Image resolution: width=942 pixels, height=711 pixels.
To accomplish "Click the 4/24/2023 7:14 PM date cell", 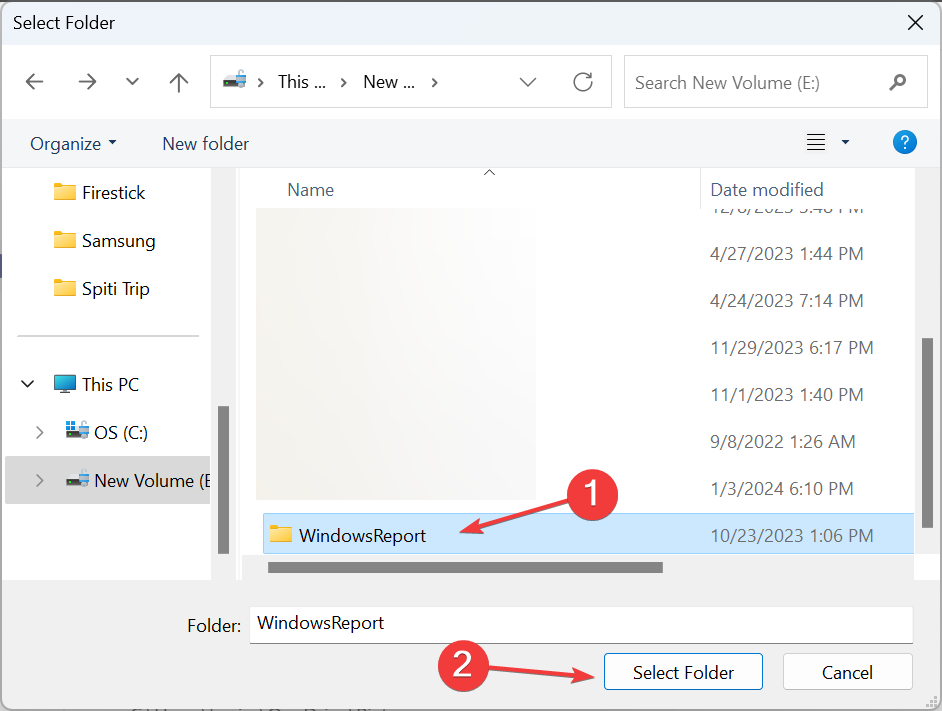I will pos(786,301).
